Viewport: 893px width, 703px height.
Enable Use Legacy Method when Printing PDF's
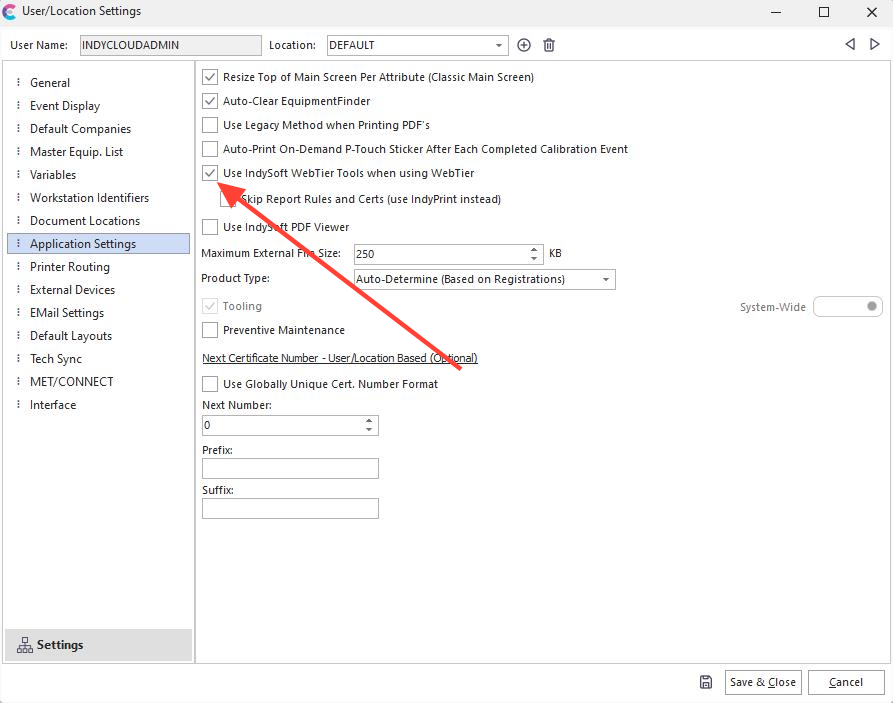point(209,125)
